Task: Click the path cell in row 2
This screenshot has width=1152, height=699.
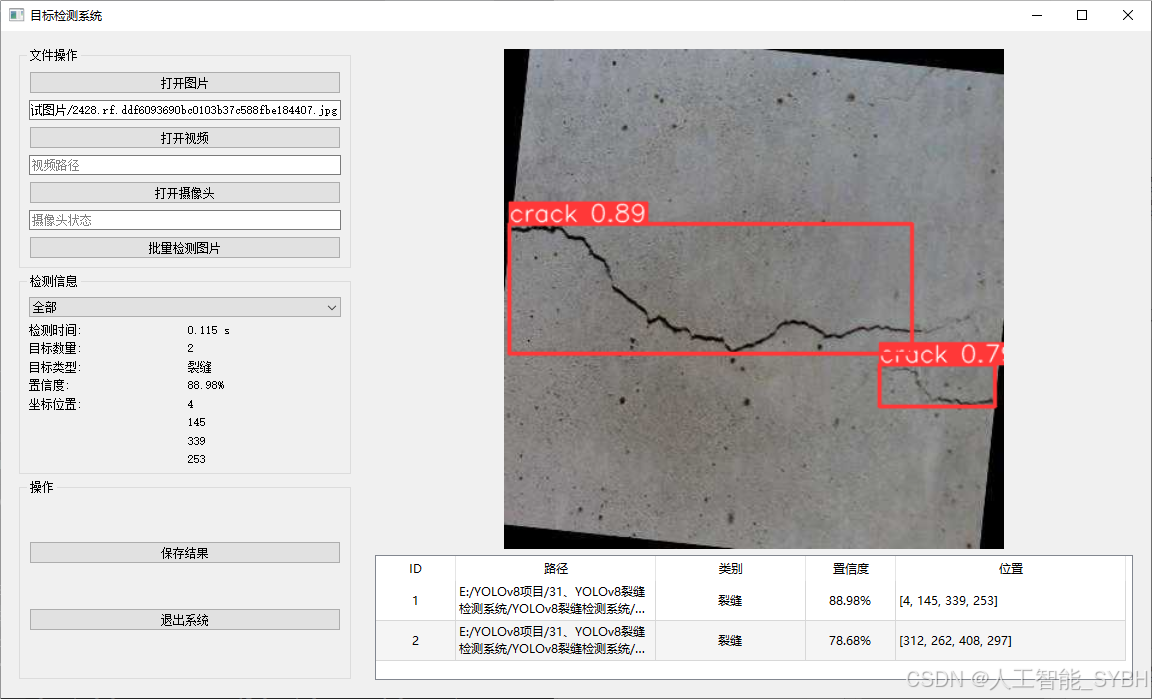Action: (555, 640)
